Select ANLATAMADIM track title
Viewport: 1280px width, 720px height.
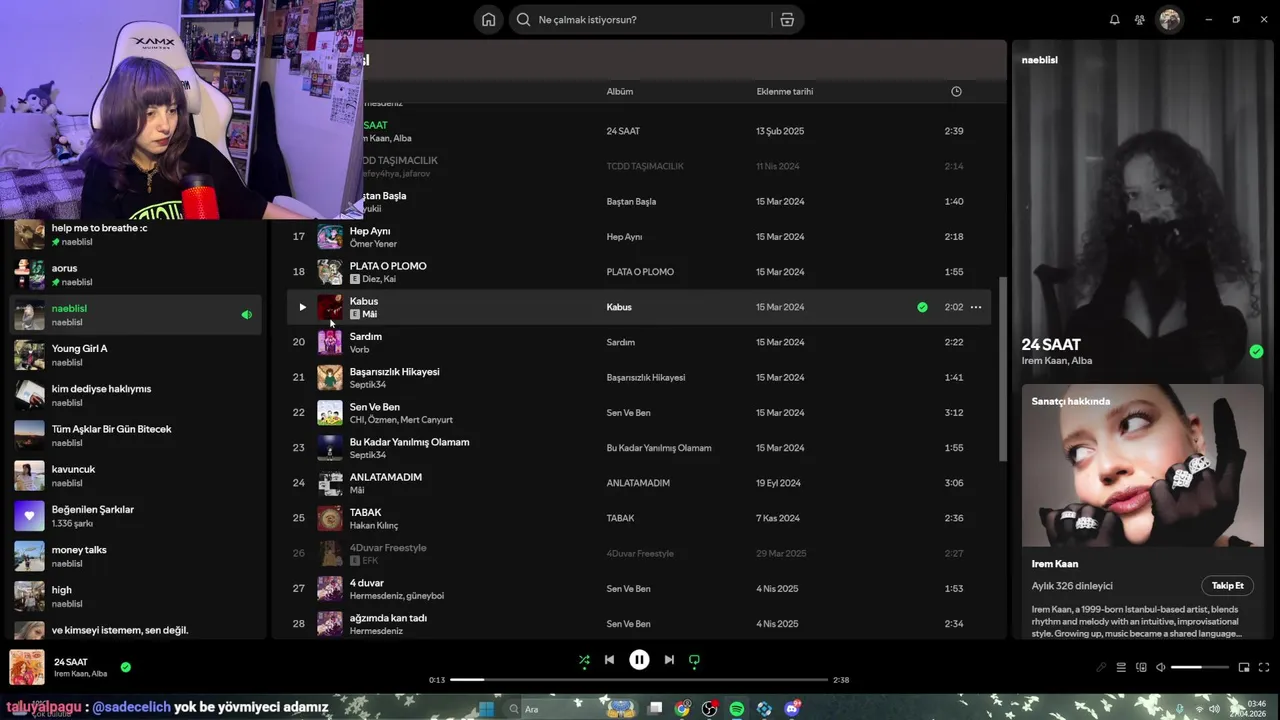click(x=386, y=477)
